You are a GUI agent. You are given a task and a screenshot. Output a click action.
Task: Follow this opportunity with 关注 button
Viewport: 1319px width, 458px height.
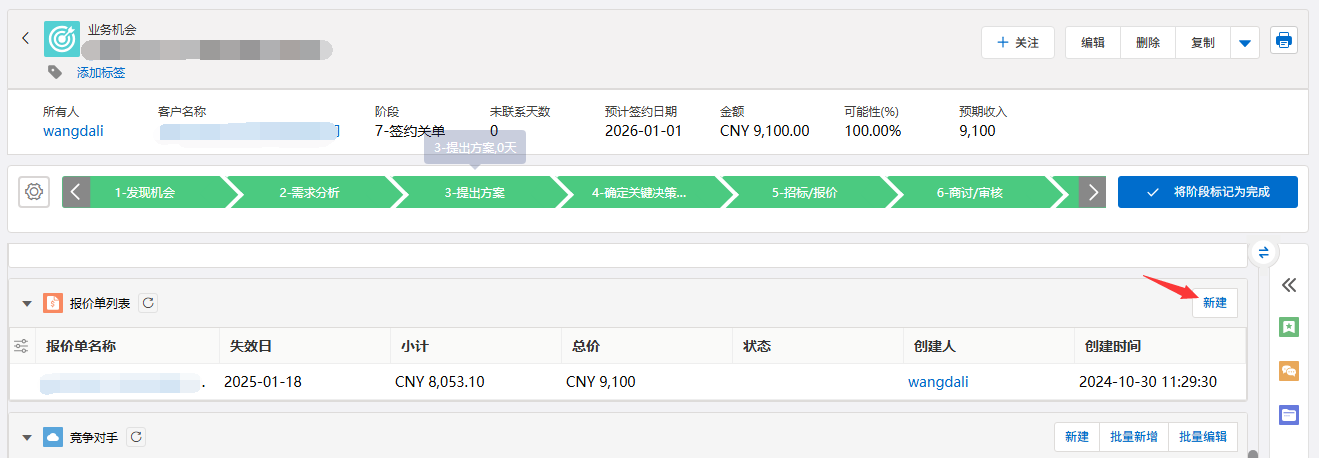(x=1018, y=43)
